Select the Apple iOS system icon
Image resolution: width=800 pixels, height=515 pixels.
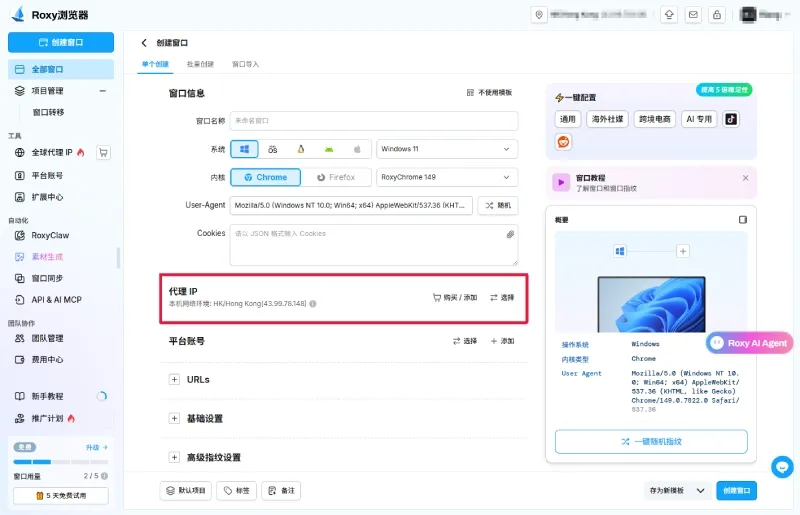click(x=357, y=149)
